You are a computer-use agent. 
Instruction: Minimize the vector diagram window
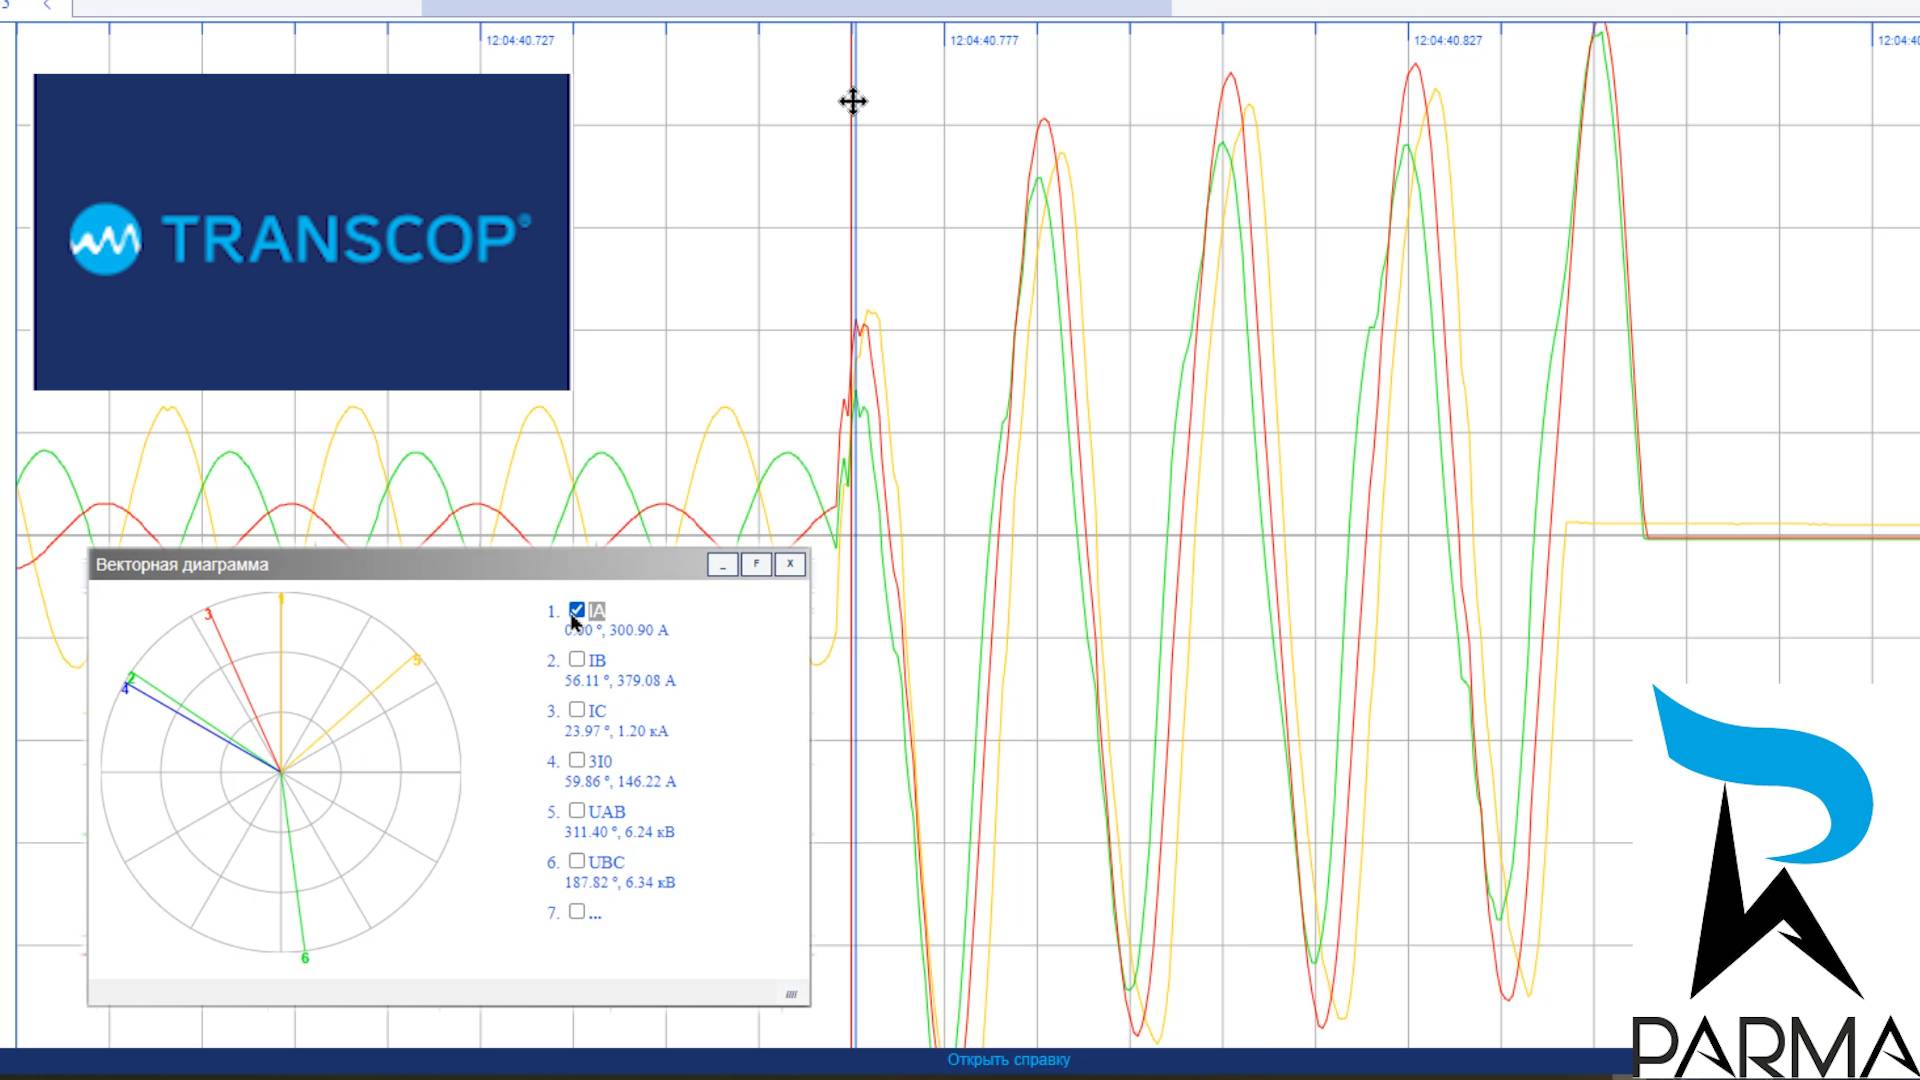point(722,564)
